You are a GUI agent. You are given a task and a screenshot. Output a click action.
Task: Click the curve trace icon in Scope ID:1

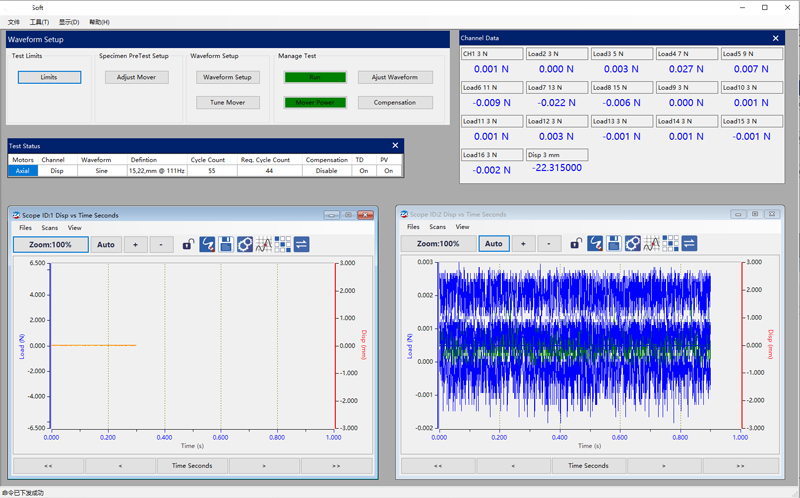click(x=207, y=244)
